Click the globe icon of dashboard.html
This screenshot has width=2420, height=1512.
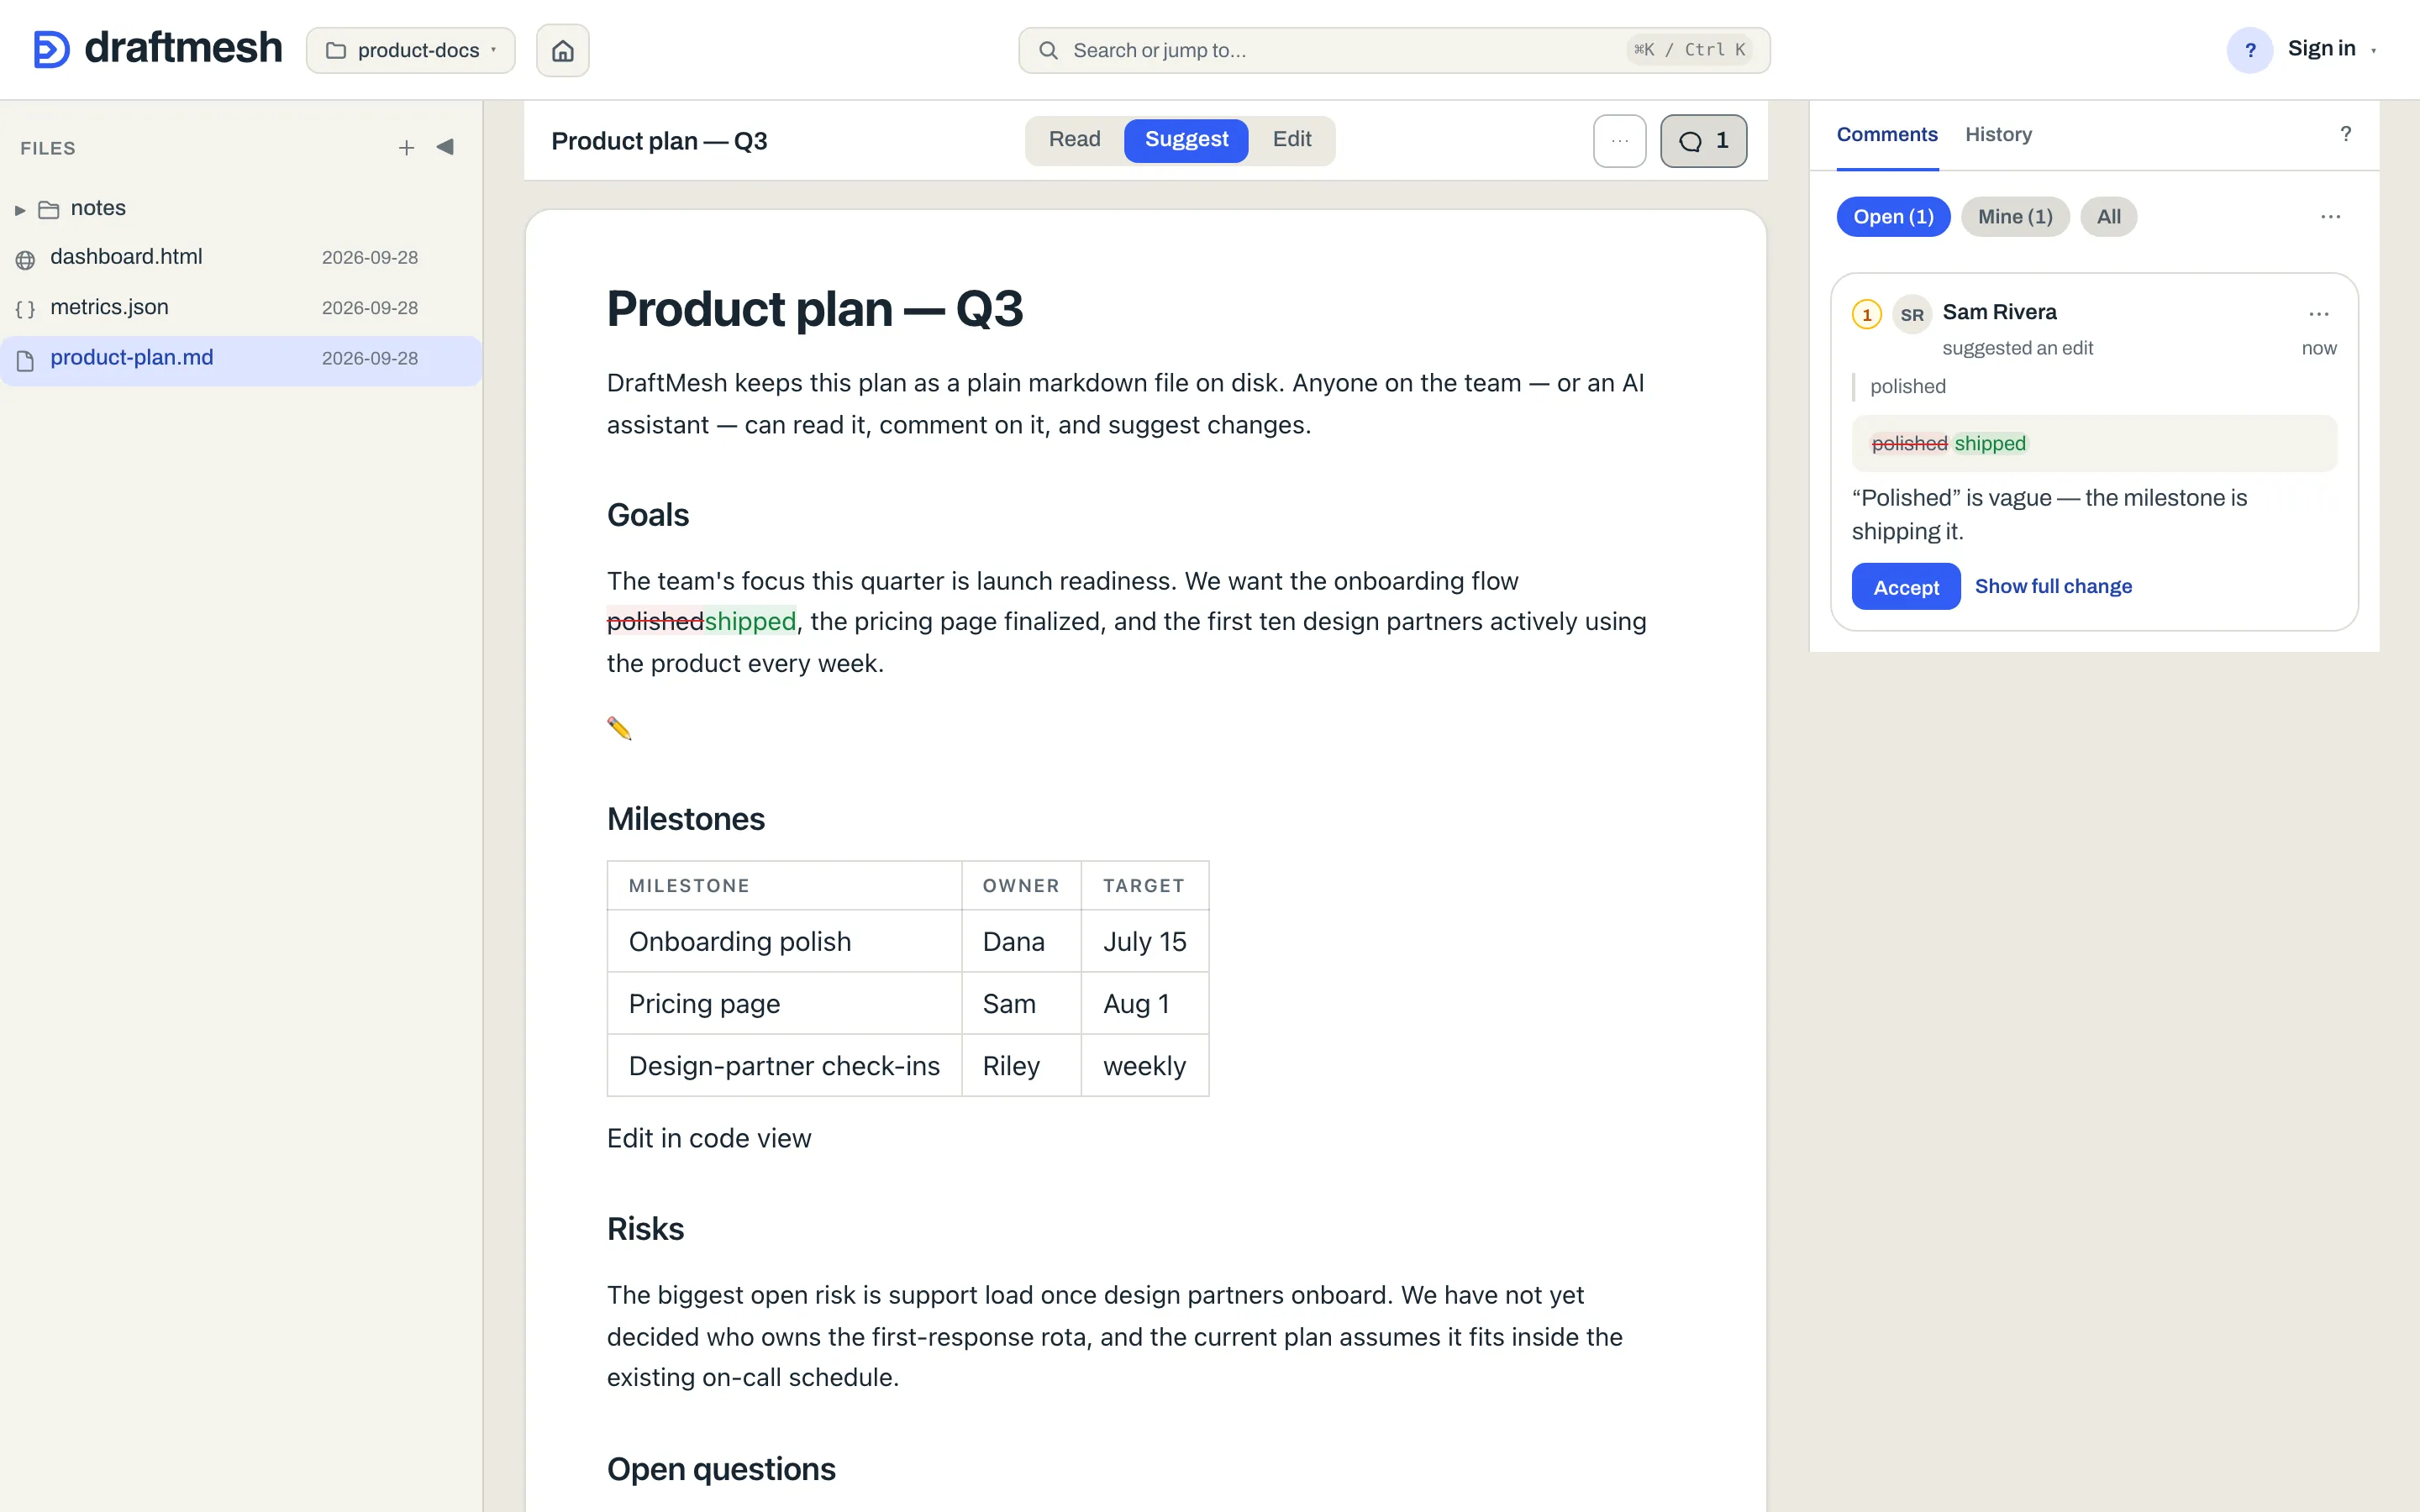(x=26, y=259)
